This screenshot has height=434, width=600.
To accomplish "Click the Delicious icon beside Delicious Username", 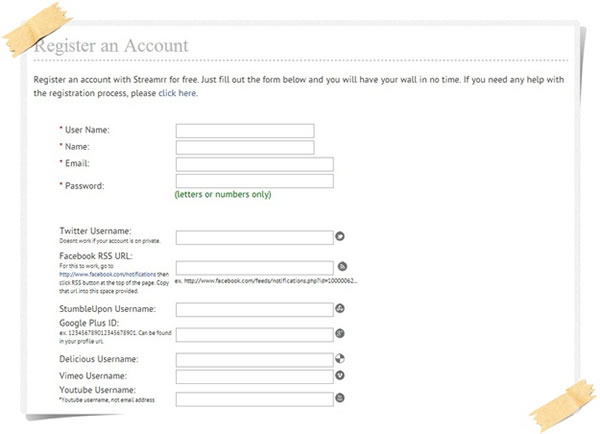I will pos(340,359).
